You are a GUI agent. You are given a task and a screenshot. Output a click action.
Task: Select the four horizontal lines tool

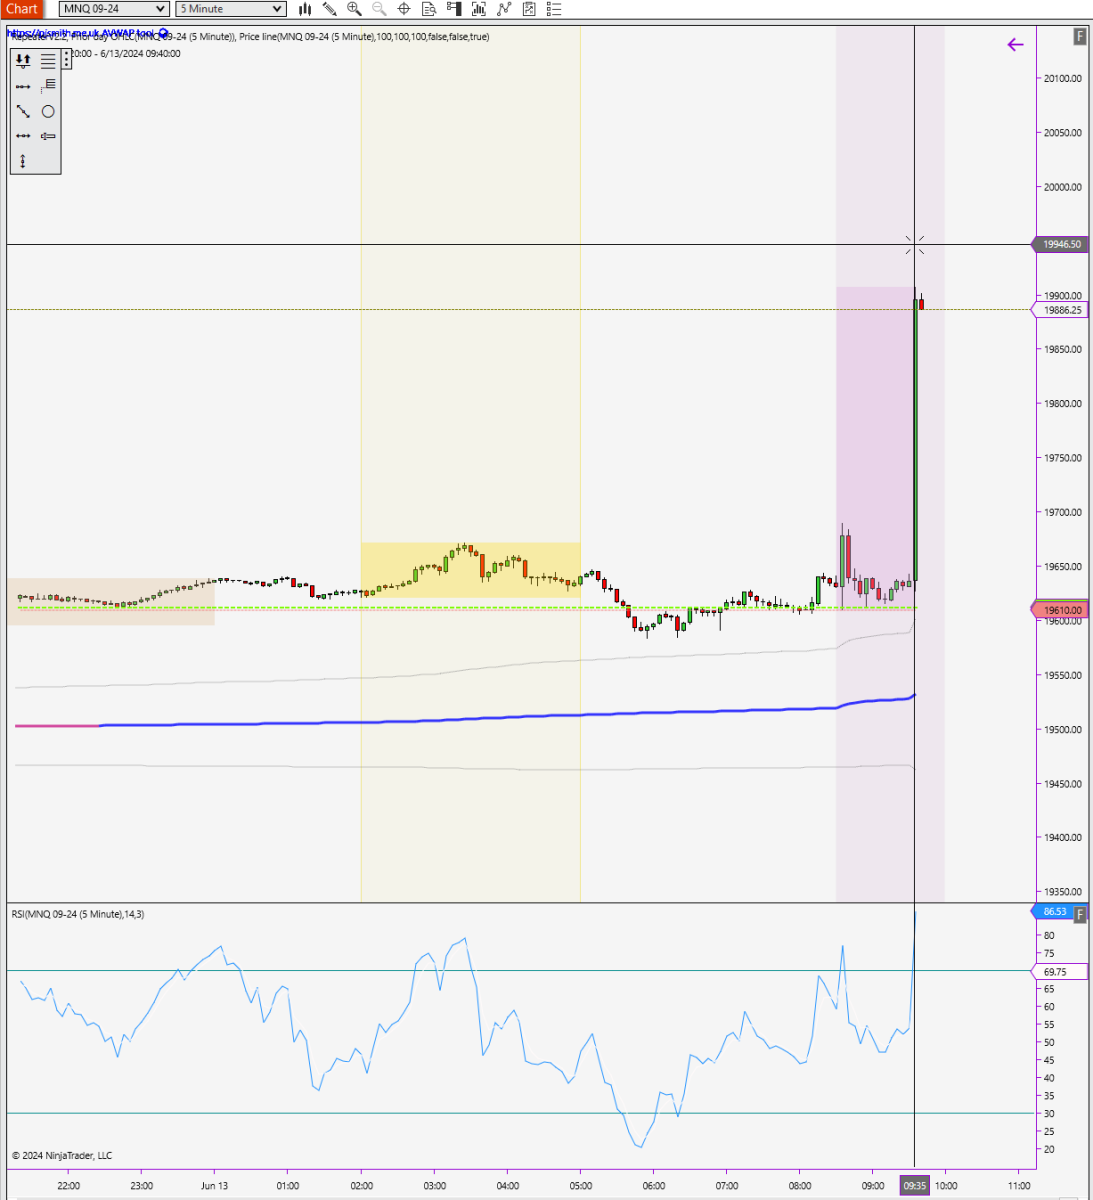tap(48, 61)
